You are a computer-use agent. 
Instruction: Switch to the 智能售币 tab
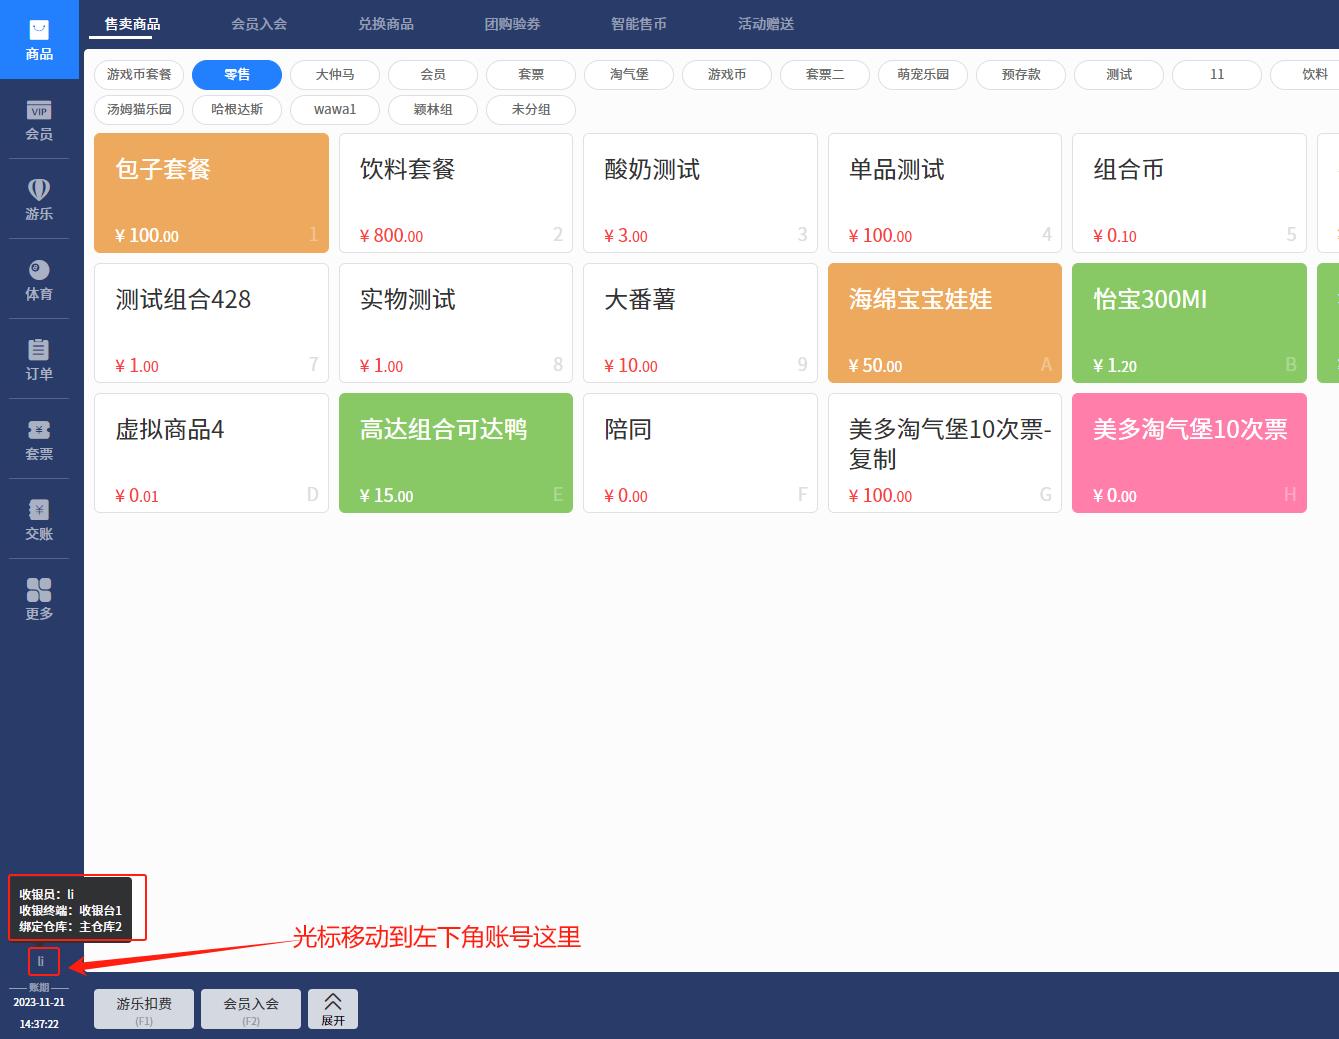tap(639, 24)
